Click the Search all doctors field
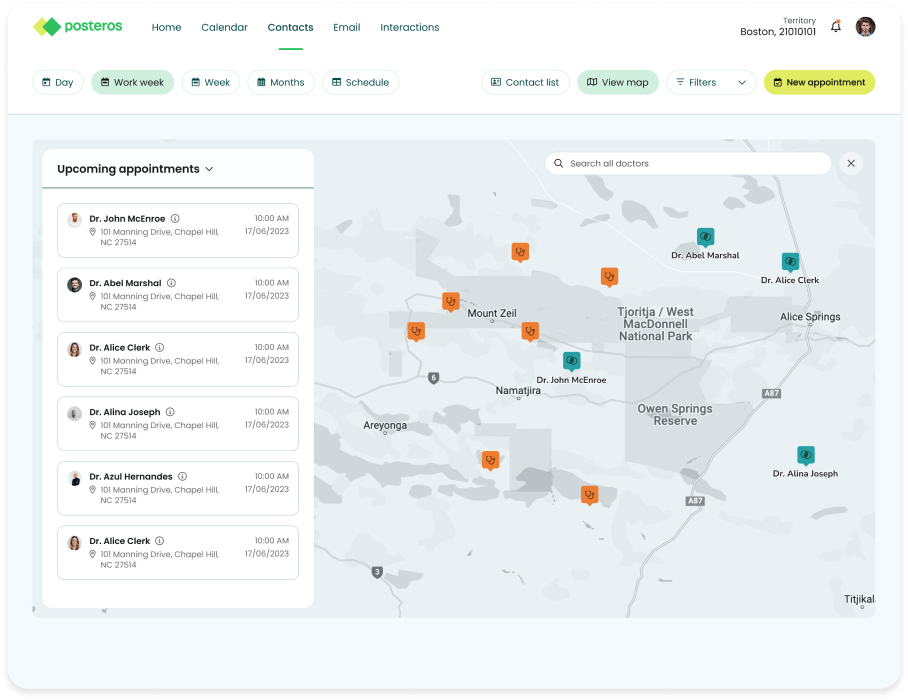This screenshot has width=908, height=700. (690, 164)
